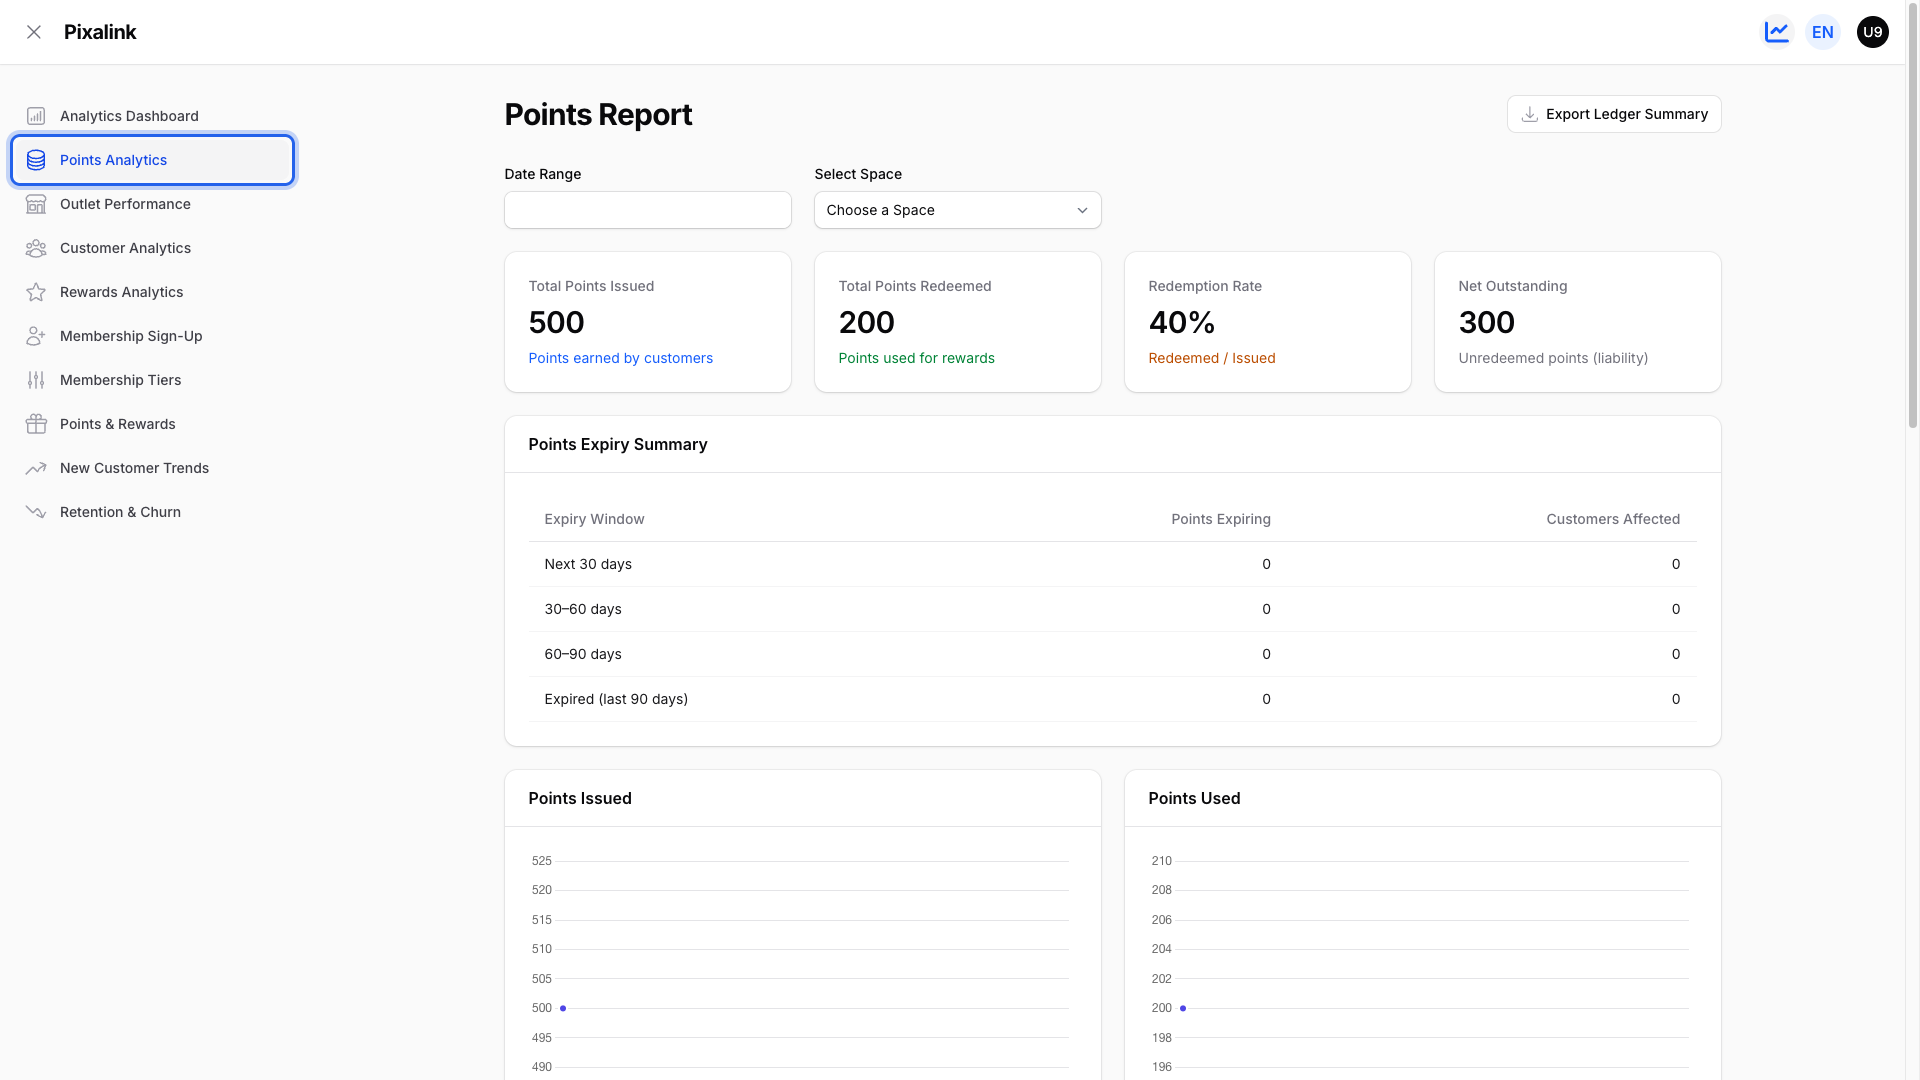Click the Total Points Issued 500 value

pos(557,323)
